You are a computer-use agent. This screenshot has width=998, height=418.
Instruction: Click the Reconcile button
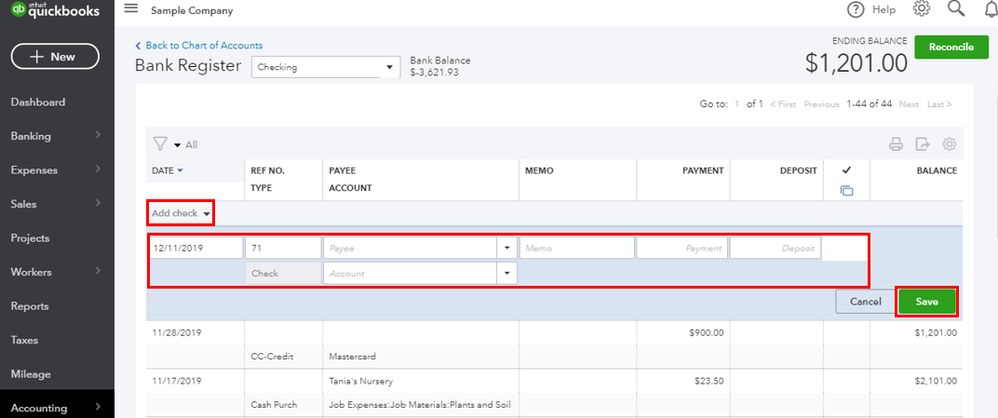pos(951,48)
